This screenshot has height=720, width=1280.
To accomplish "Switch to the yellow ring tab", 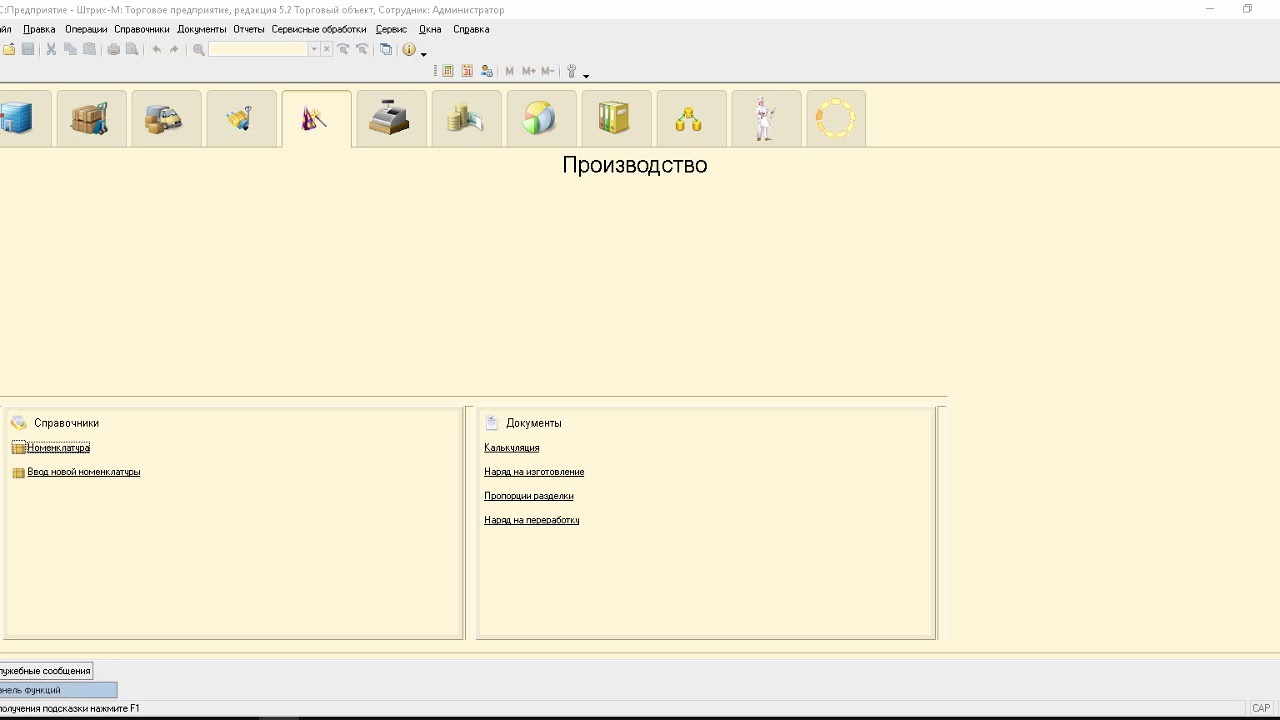I will point(836,119).
